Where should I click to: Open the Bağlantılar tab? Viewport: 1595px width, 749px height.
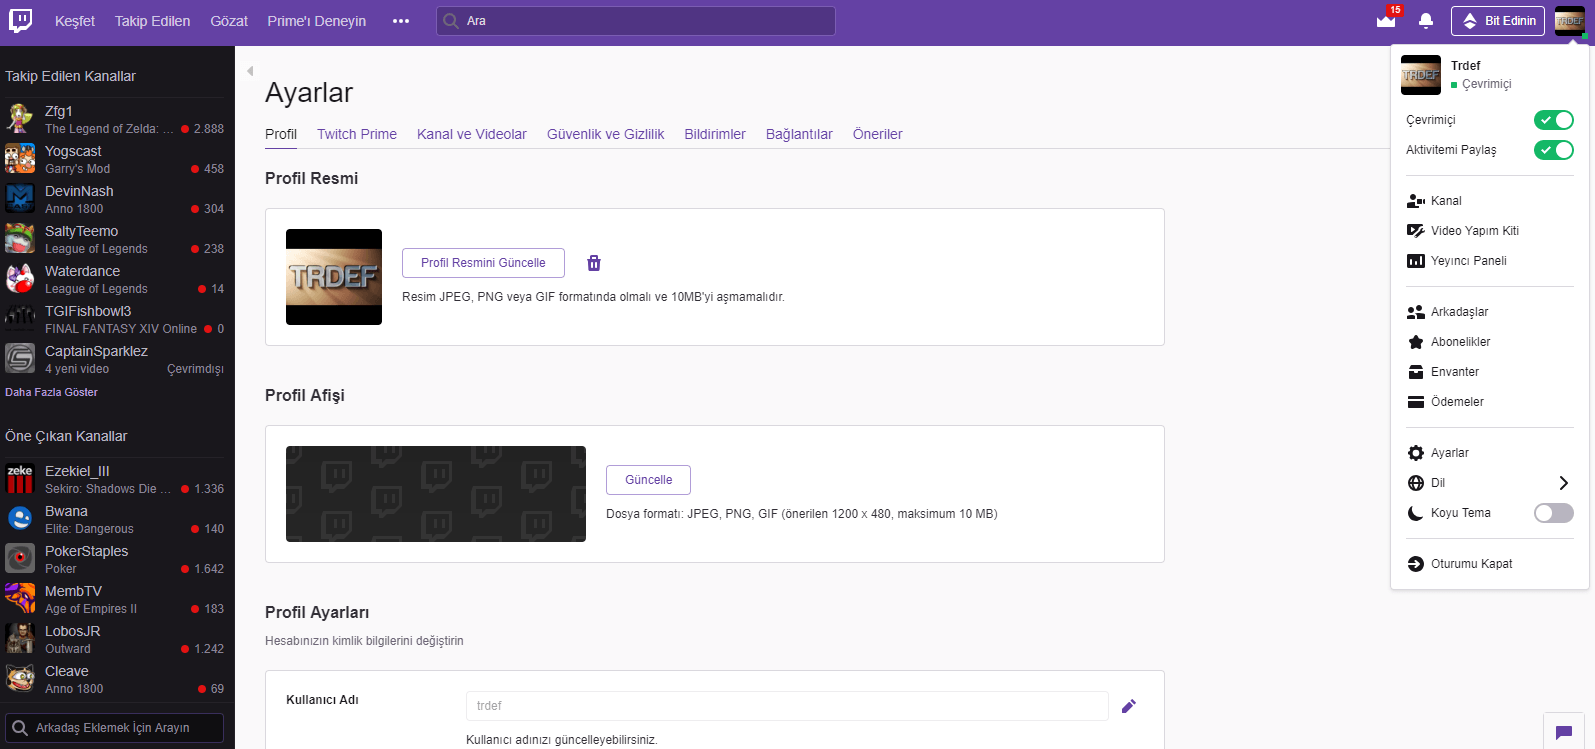[x=799, y=134]
